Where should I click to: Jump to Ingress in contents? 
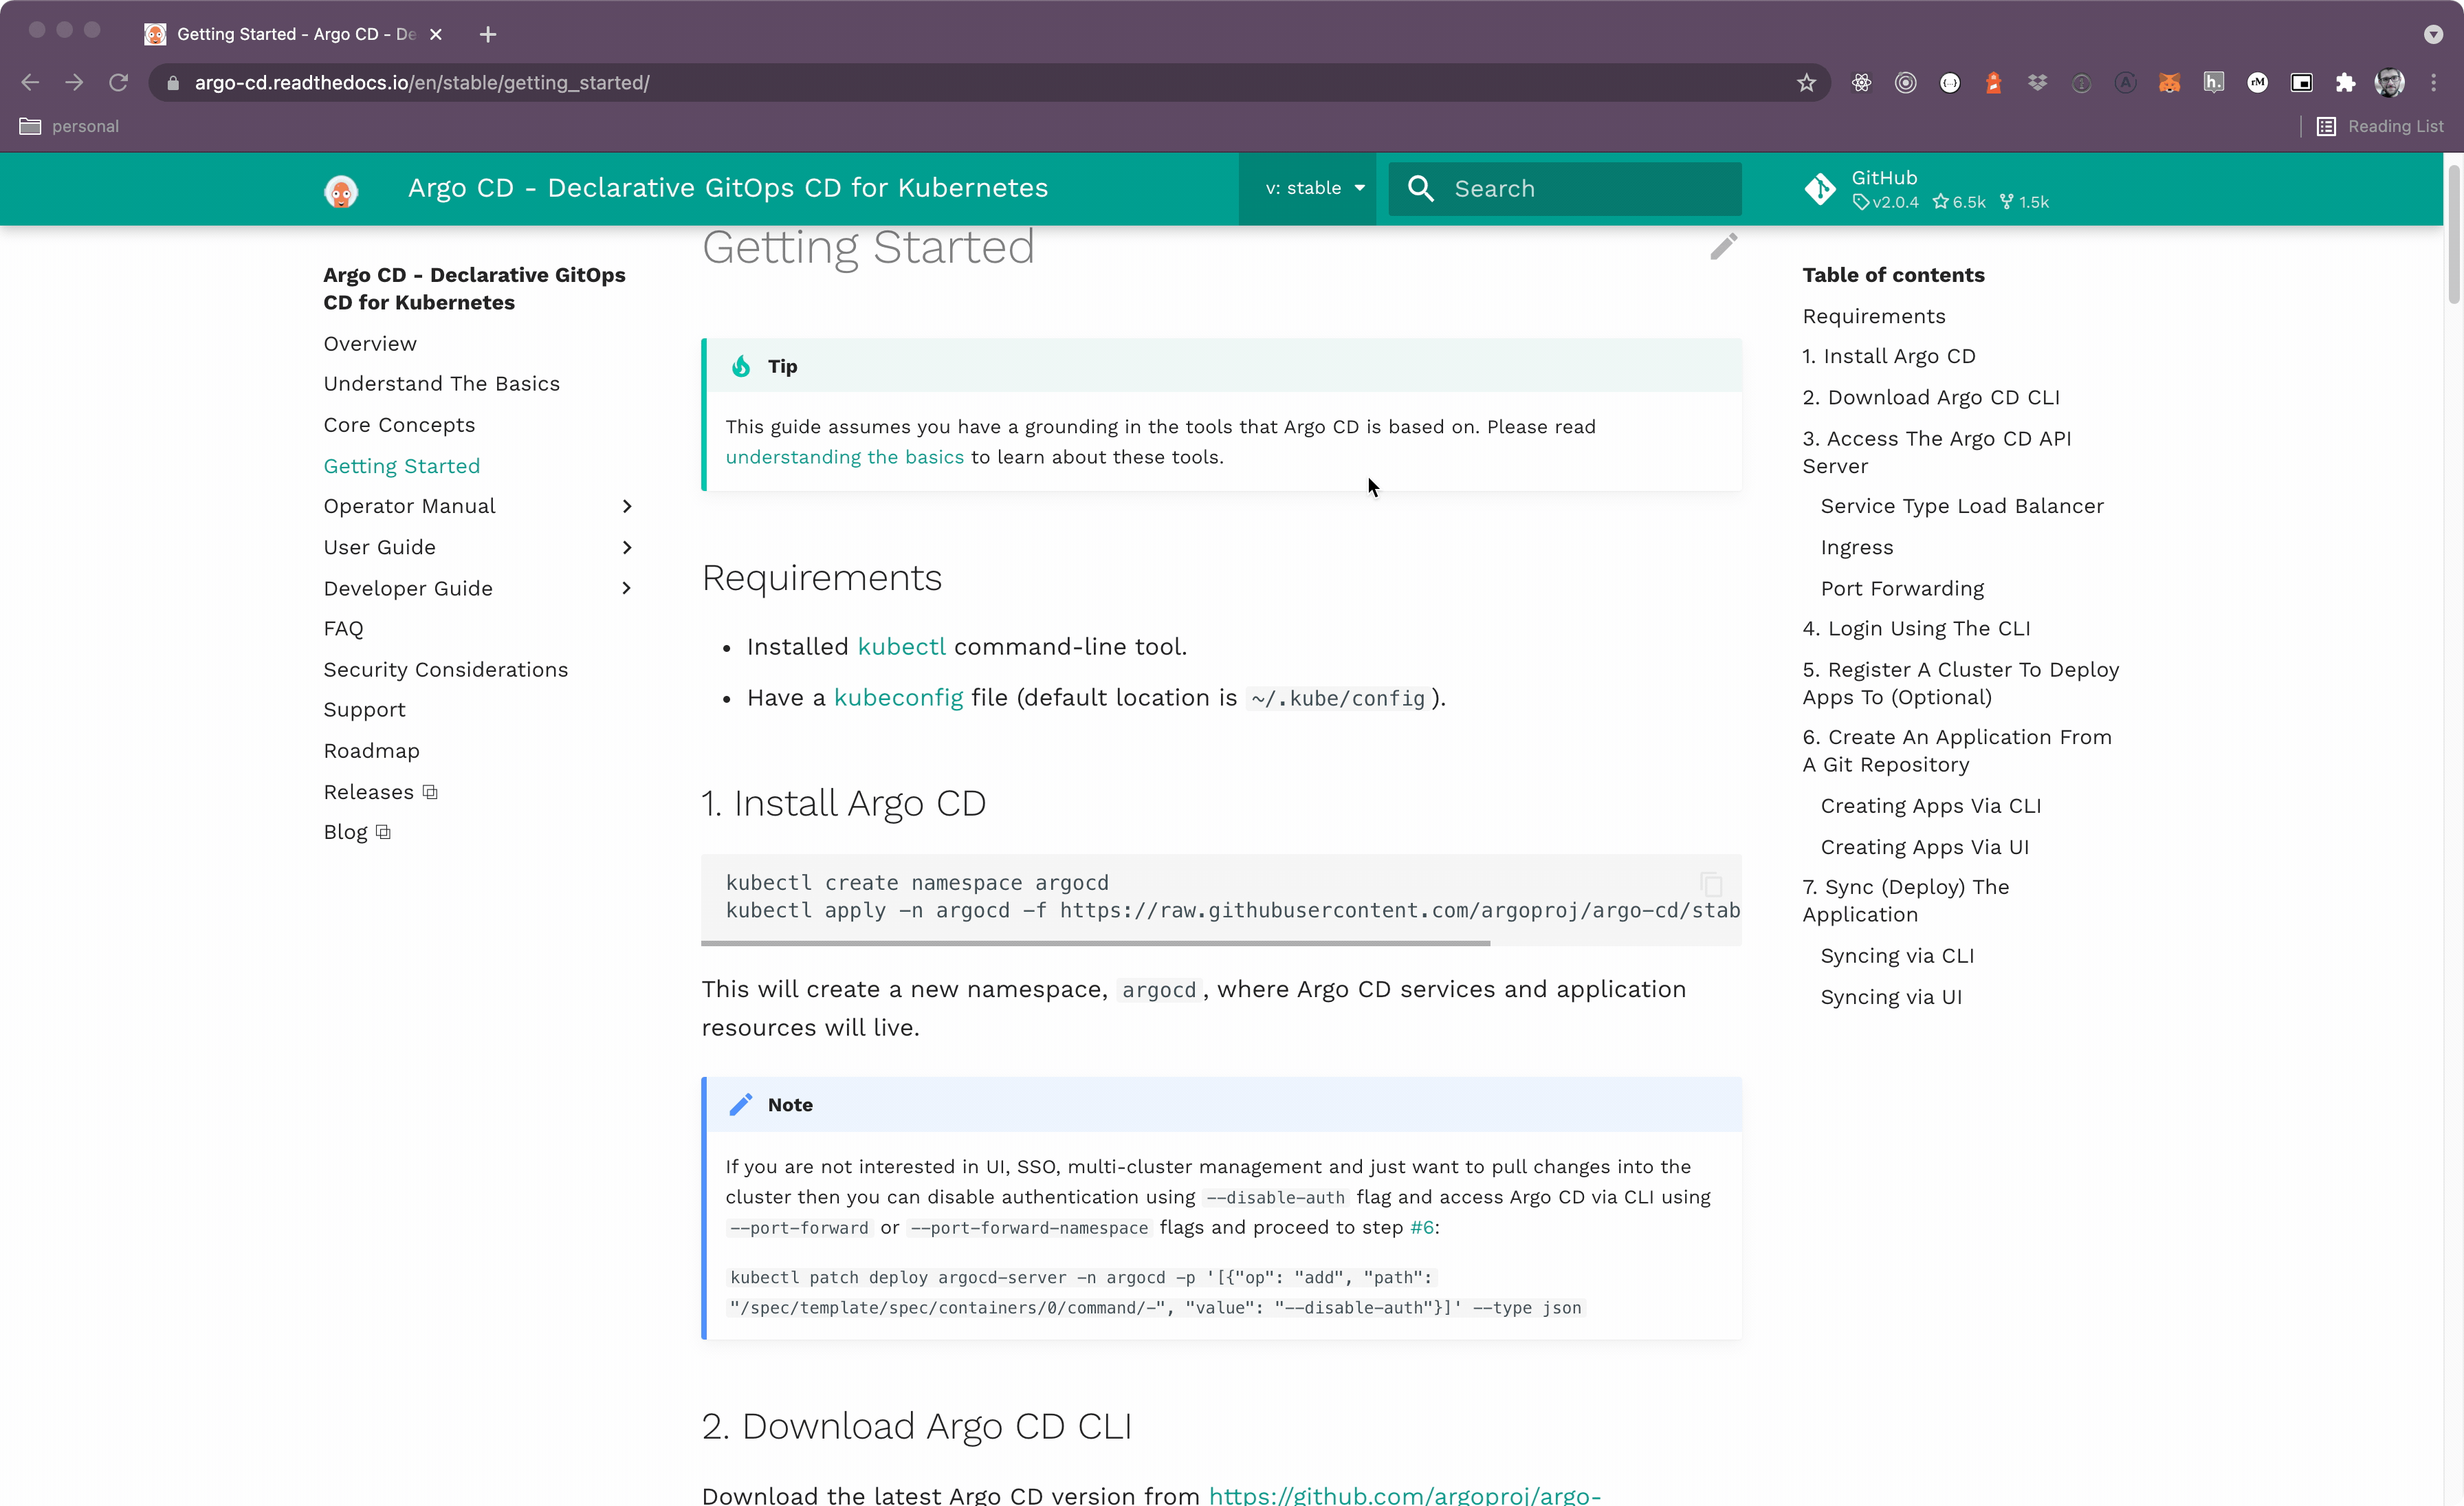tap(1856, 547)
